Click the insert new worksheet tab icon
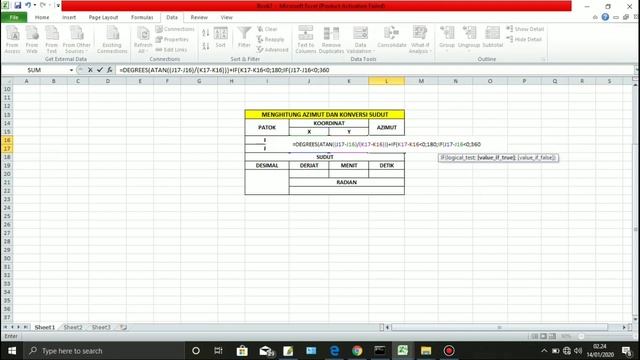This screenshot has height=360, width=640. pos(123,327)
